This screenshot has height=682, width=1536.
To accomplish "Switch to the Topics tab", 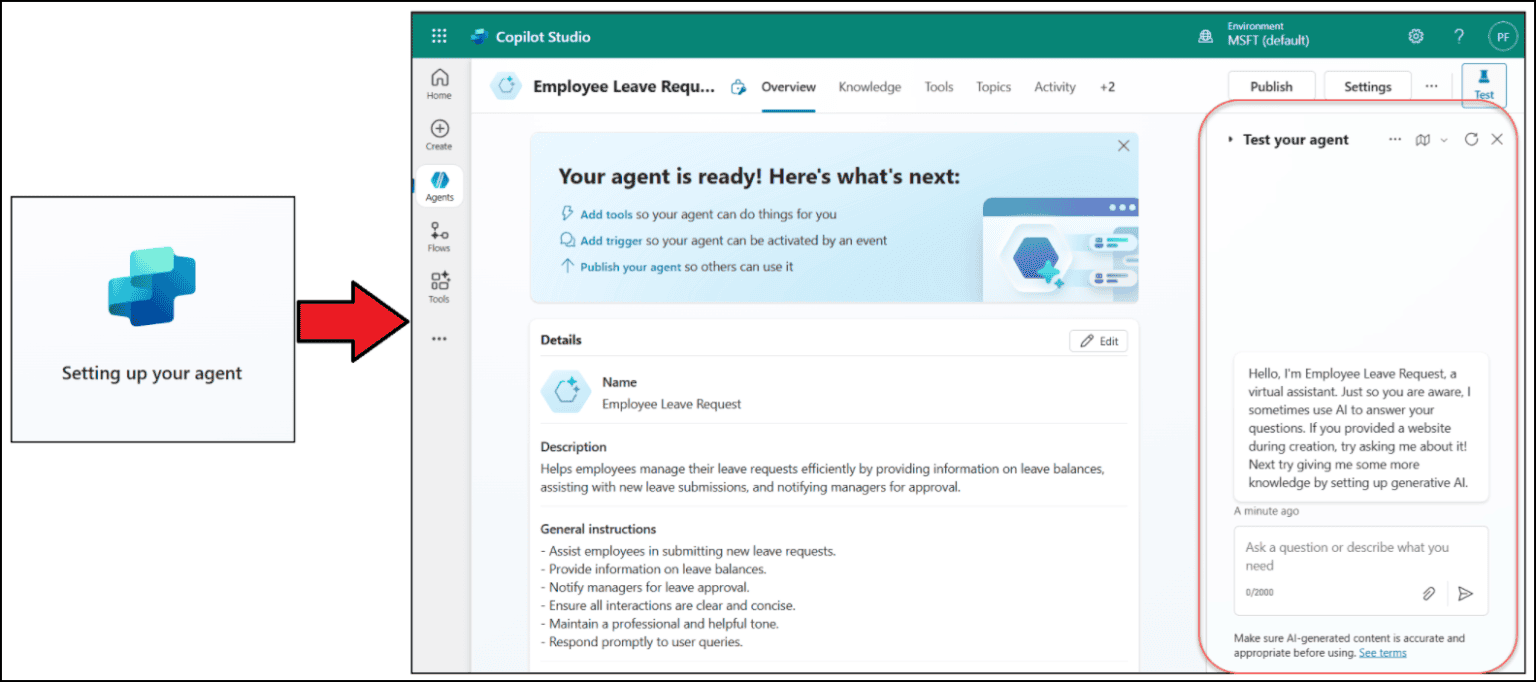I will tap(993, 87).
